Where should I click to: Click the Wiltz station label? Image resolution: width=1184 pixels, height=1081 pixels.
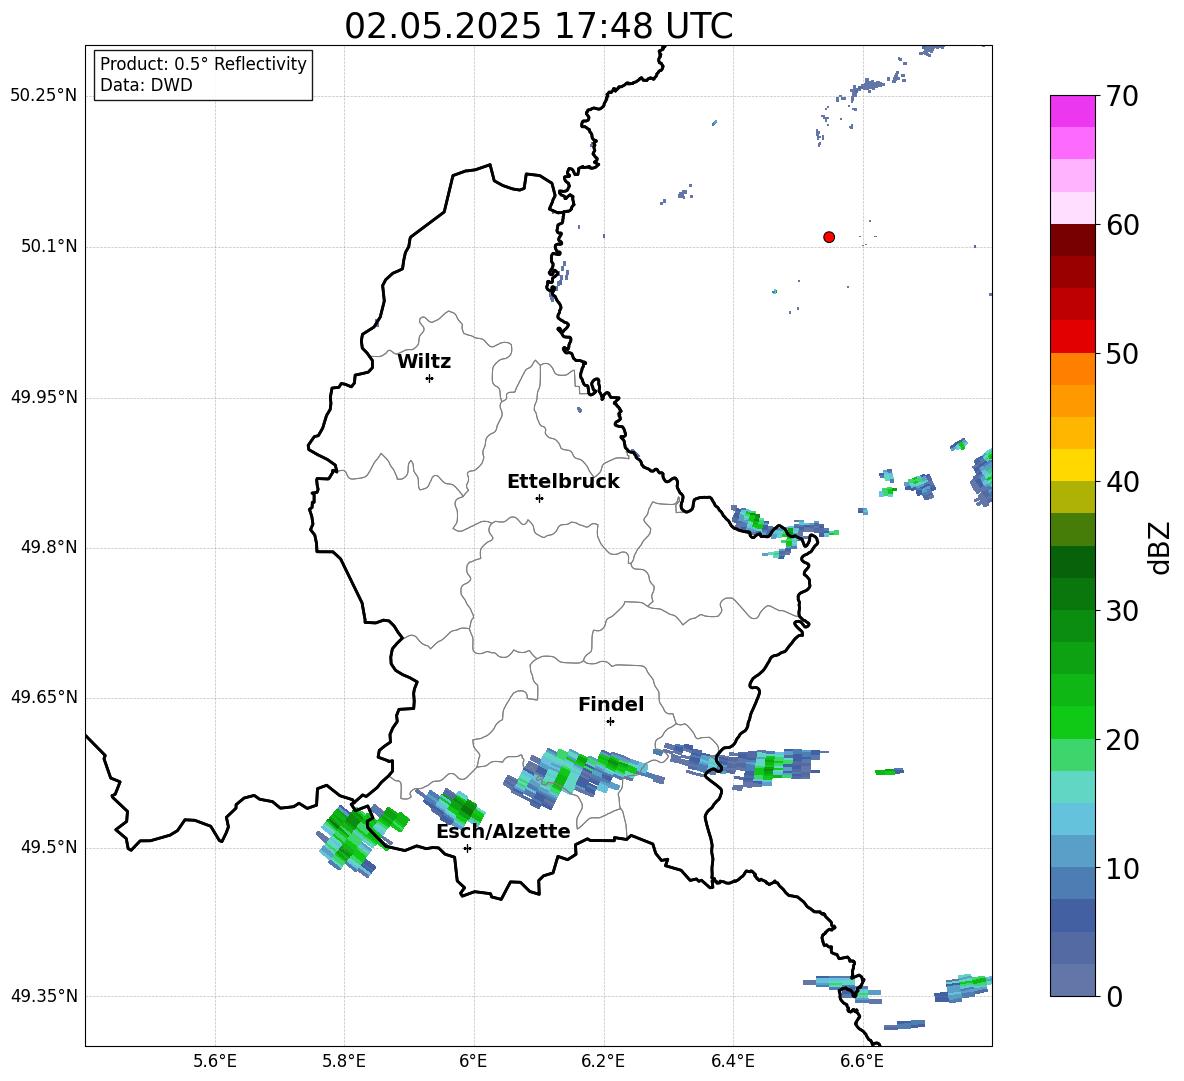[424, 362]
